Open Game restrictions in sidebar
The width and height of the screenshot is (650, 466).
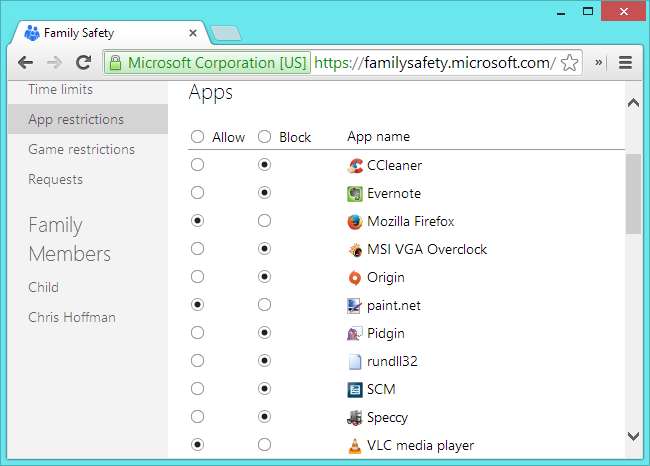82,149
